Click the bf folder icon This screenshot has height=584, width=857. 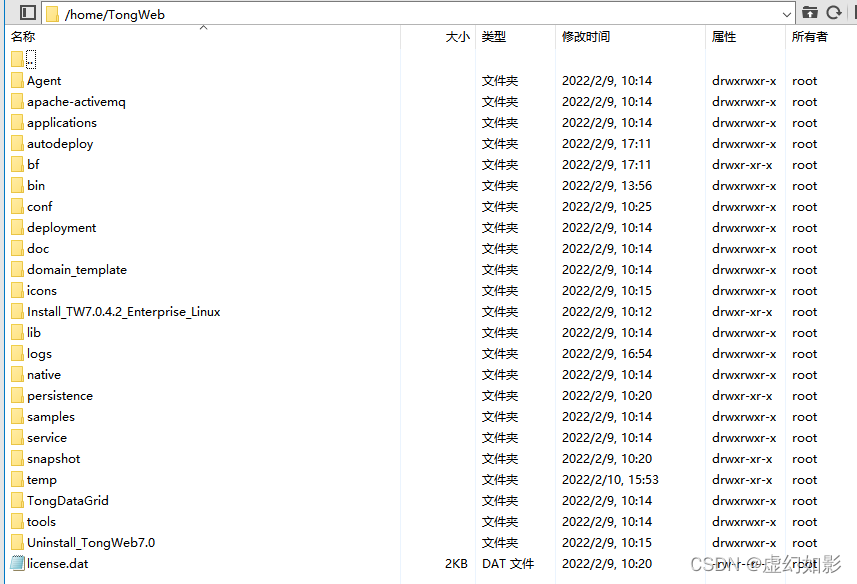click(x=17, y=164)
